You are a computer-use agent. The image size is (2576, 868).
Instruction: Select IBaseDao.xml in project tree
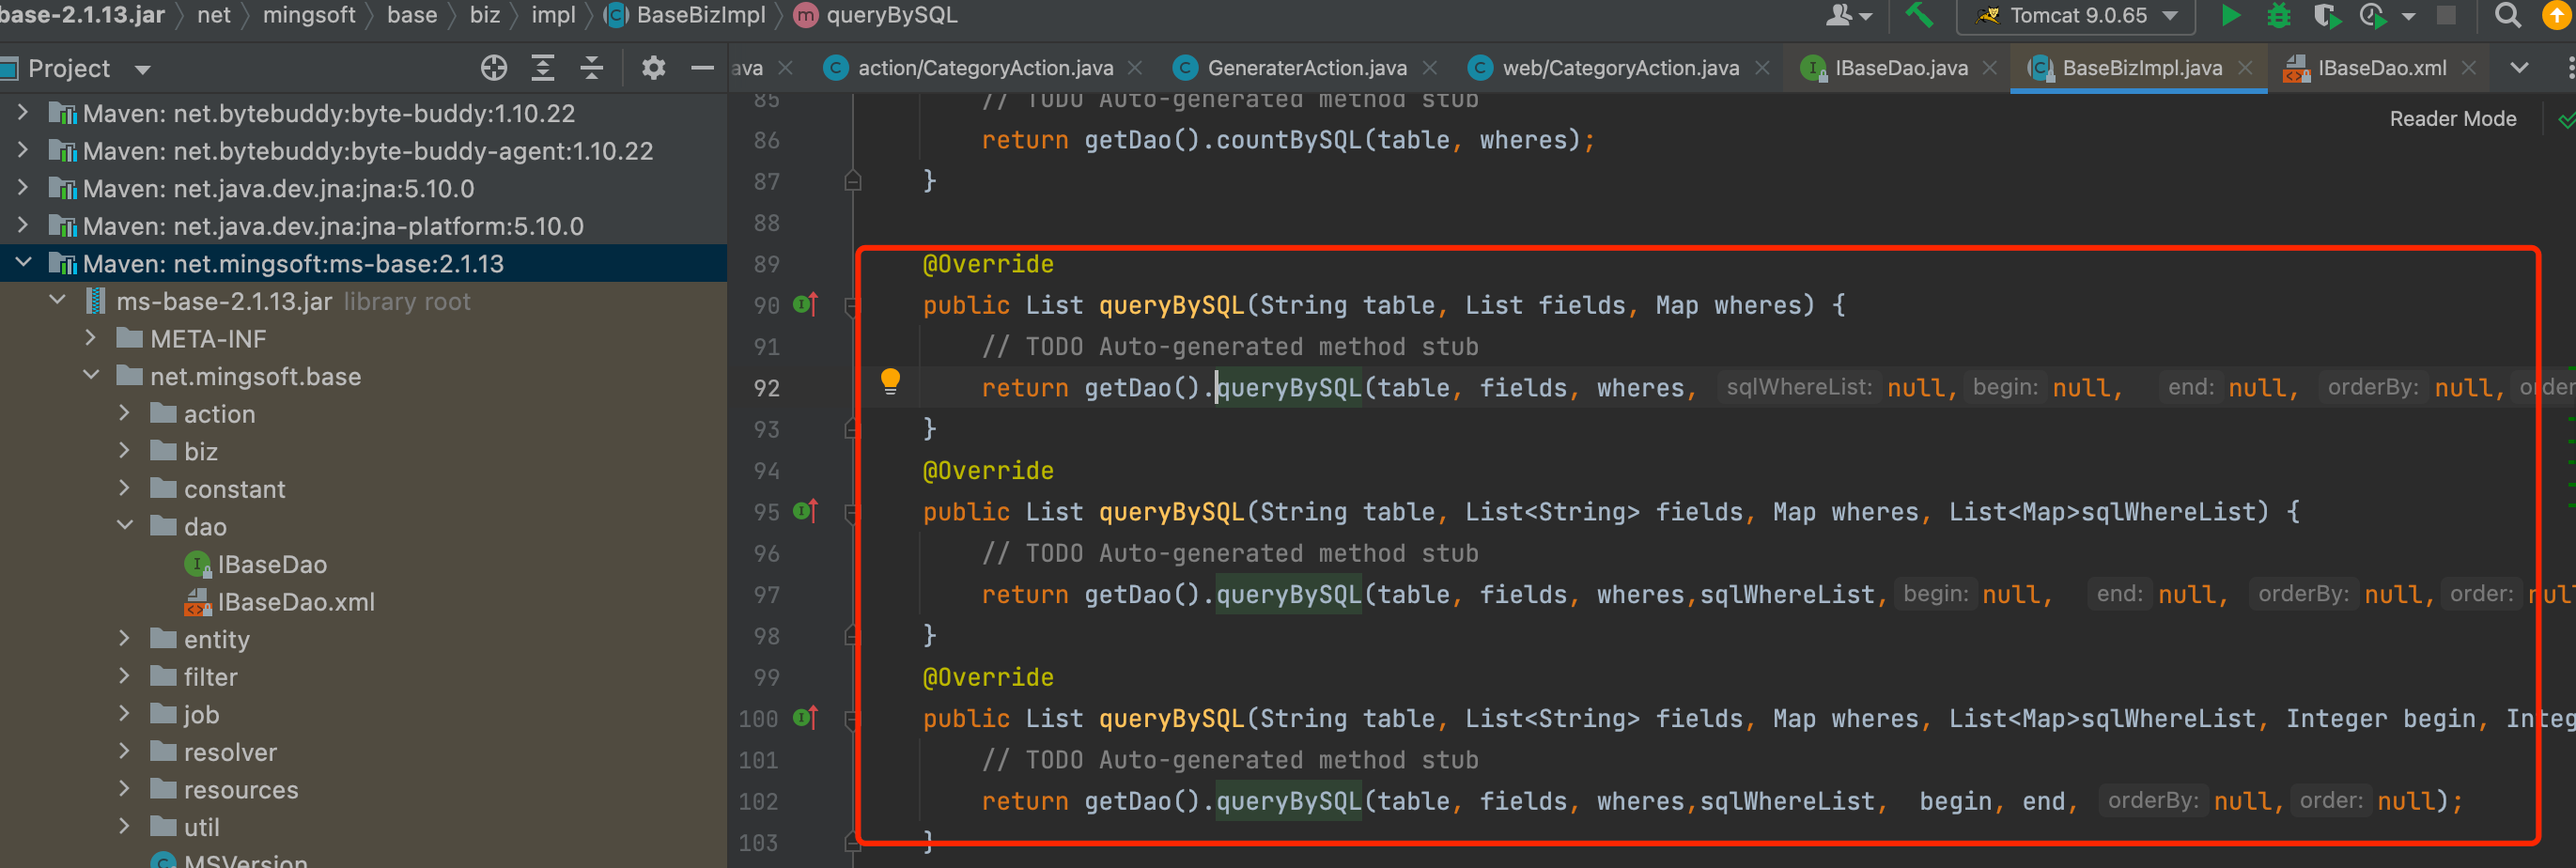pos(296,601)
